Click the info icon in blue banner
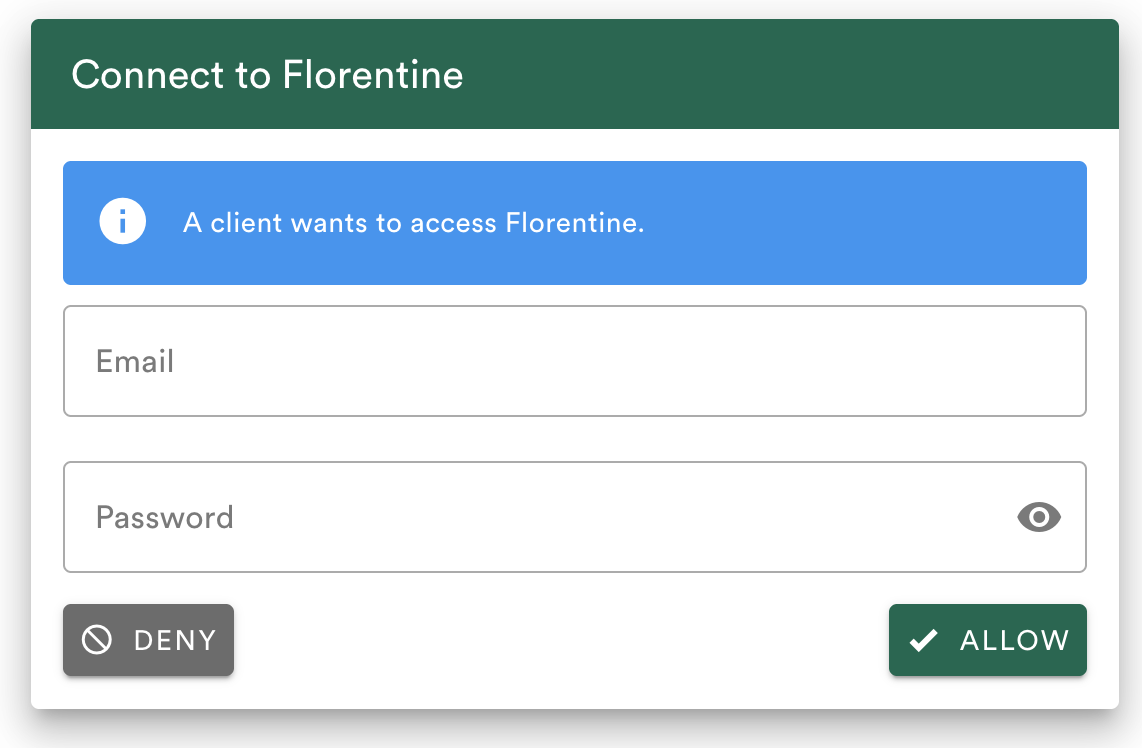 122,222
